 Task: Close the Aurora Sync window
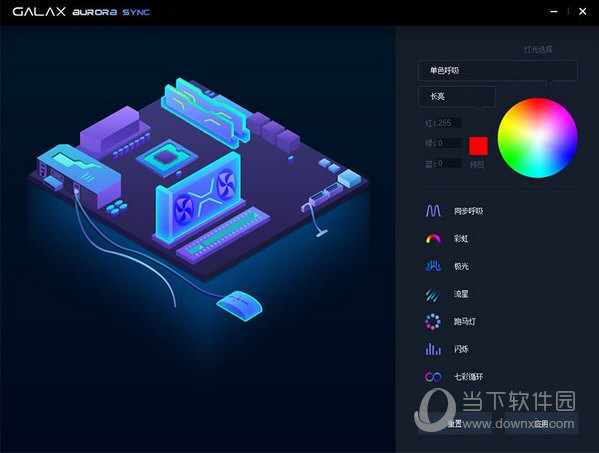pos(583,12)
